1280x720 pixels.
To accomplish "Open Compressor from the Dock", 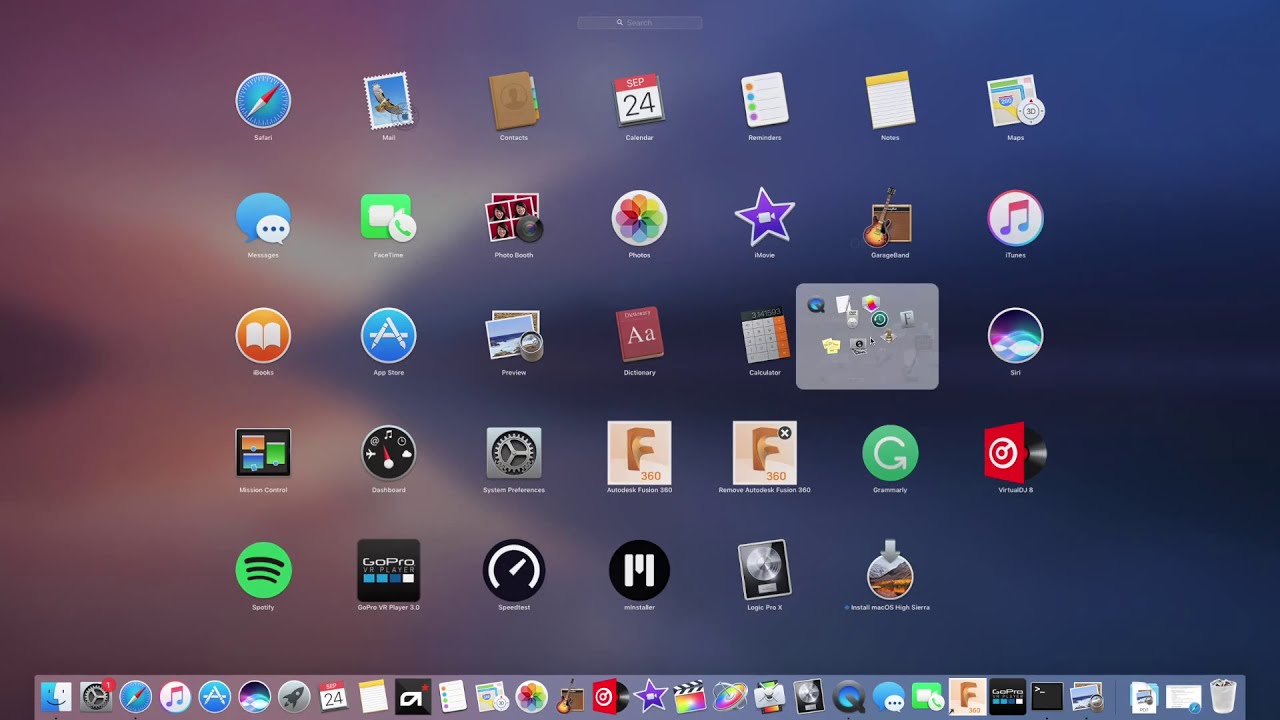I will pyautogui.click(x=769, y=696).
